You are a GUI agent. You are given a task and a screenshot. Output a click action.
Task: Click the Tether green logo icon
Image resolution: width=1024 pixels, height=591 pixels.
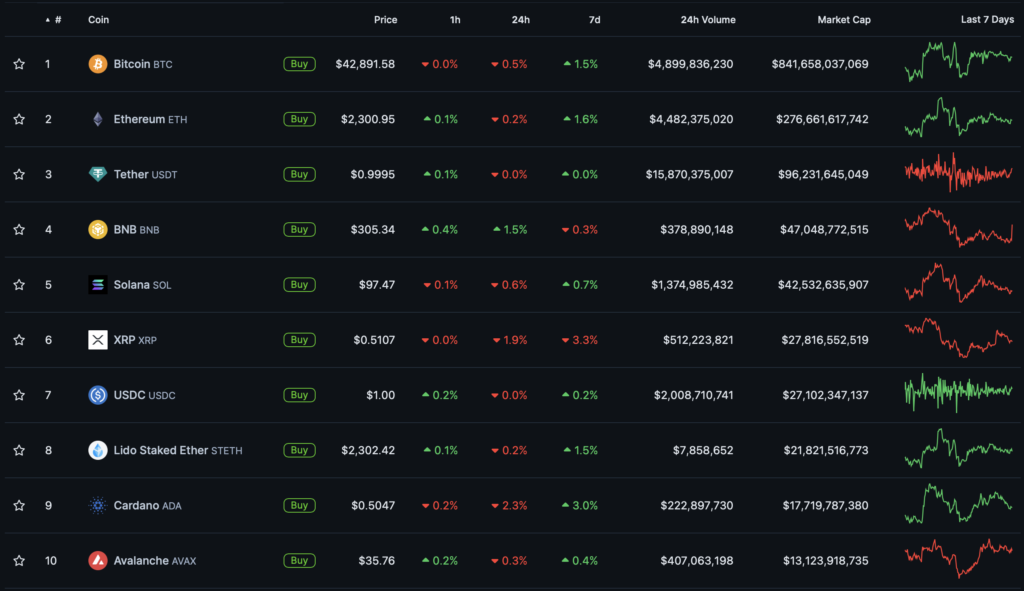point(97,174)
